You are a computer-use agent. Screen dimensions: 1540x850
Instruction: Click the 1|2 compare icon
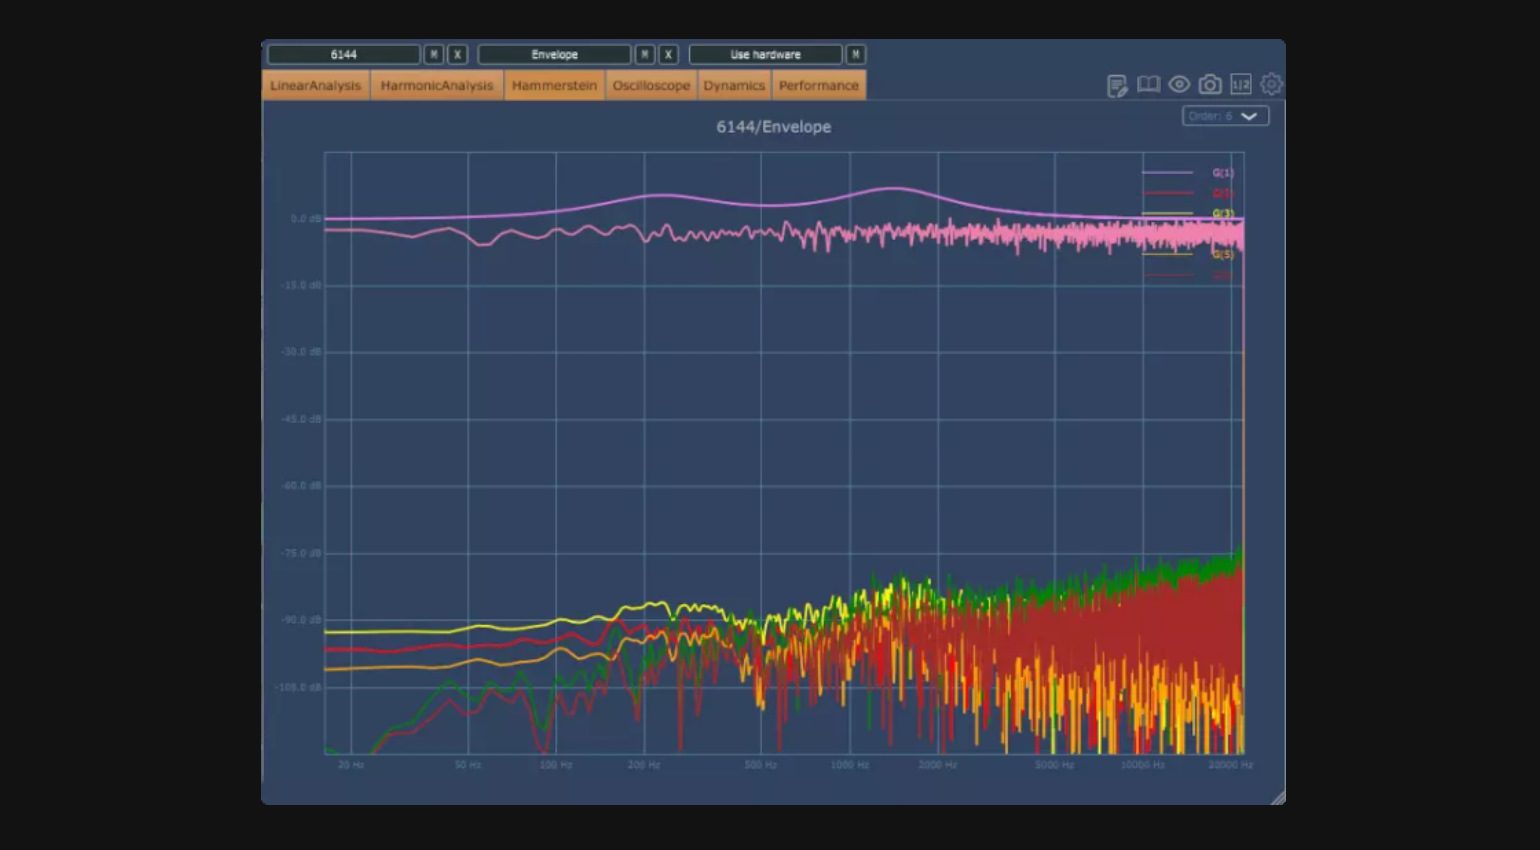1241,85
